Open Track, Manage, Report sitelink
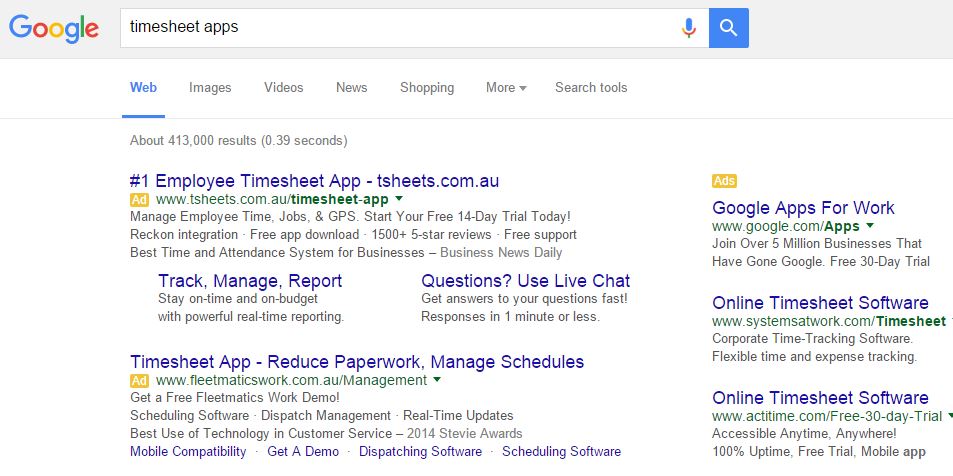The image size is (953, 476). [250, 281]
